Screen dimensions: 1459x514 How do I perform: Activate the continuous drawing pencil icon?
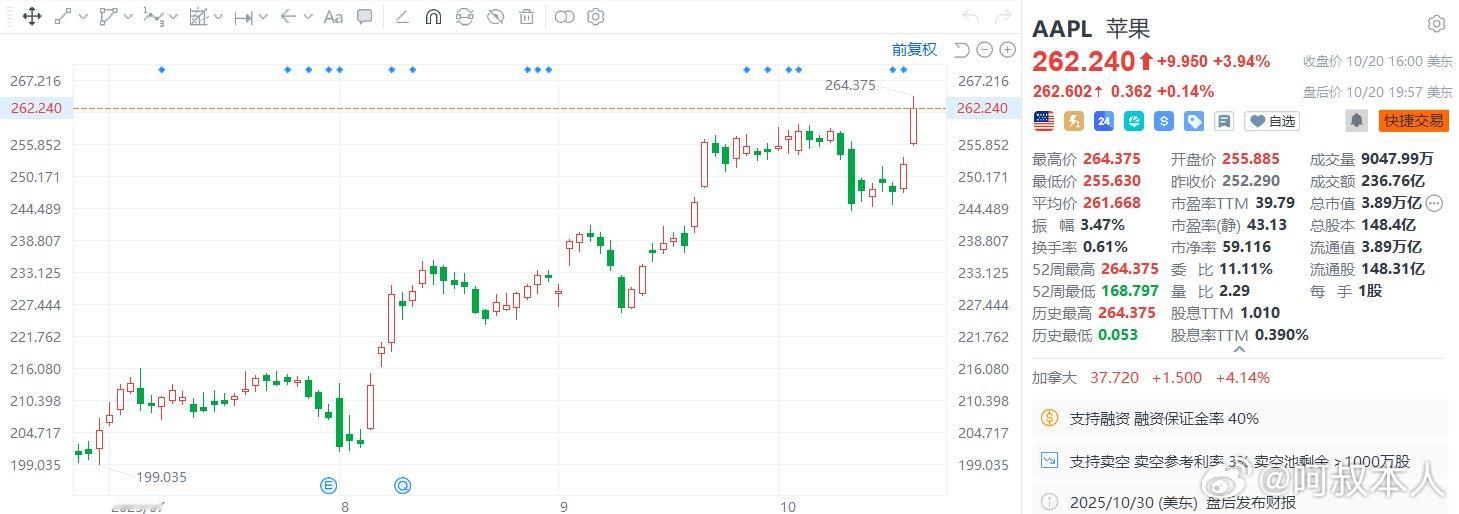[x=402, y=16]
